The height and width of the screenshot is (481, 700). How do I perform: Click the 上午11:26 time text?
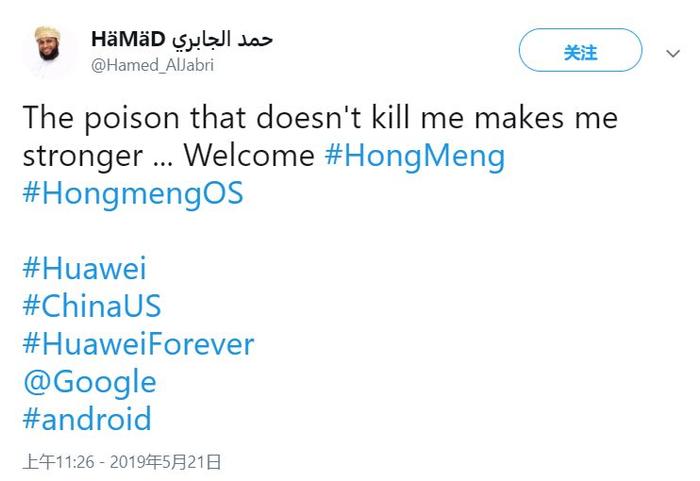pyautogui.click(x=58, y=462)
